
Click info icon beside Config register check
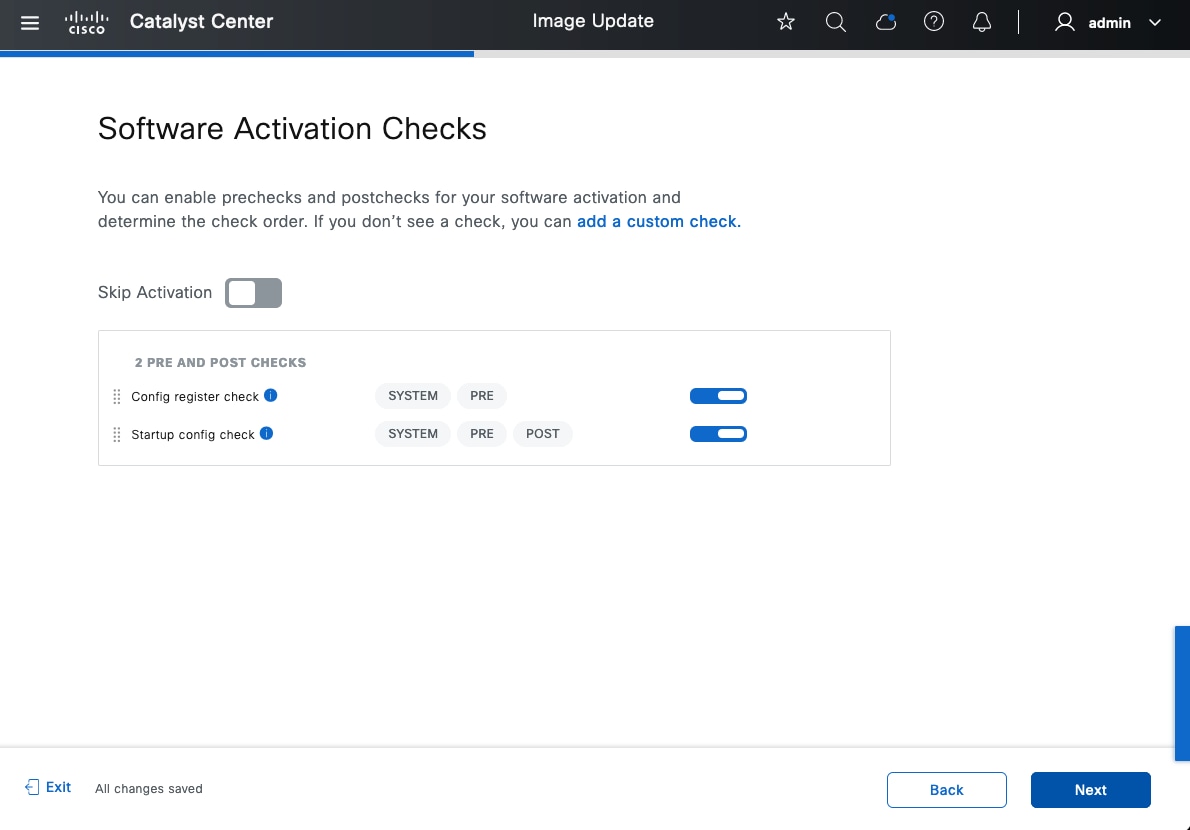pos(270,396)
